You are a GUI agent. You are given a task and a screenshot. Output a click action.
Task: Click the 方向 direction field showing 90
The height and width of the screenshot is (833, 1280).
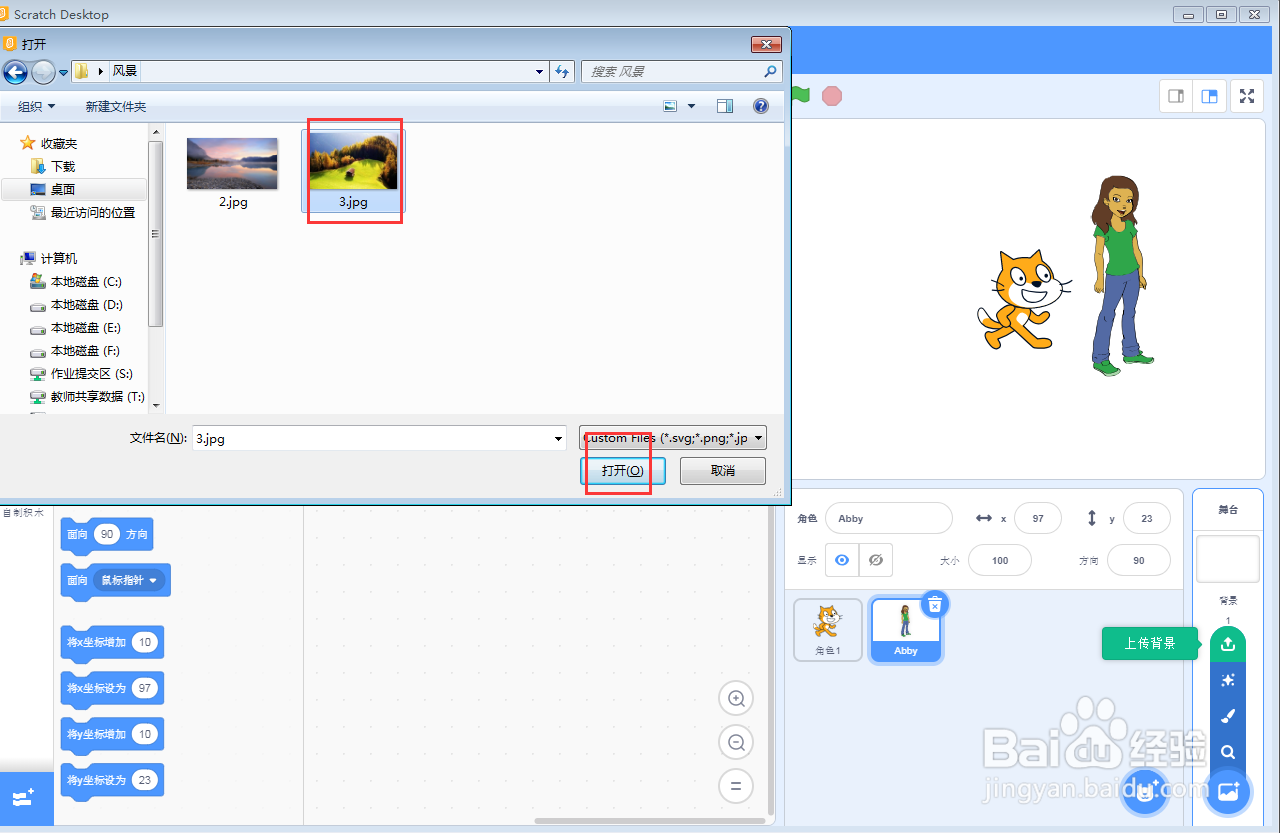1139,560
